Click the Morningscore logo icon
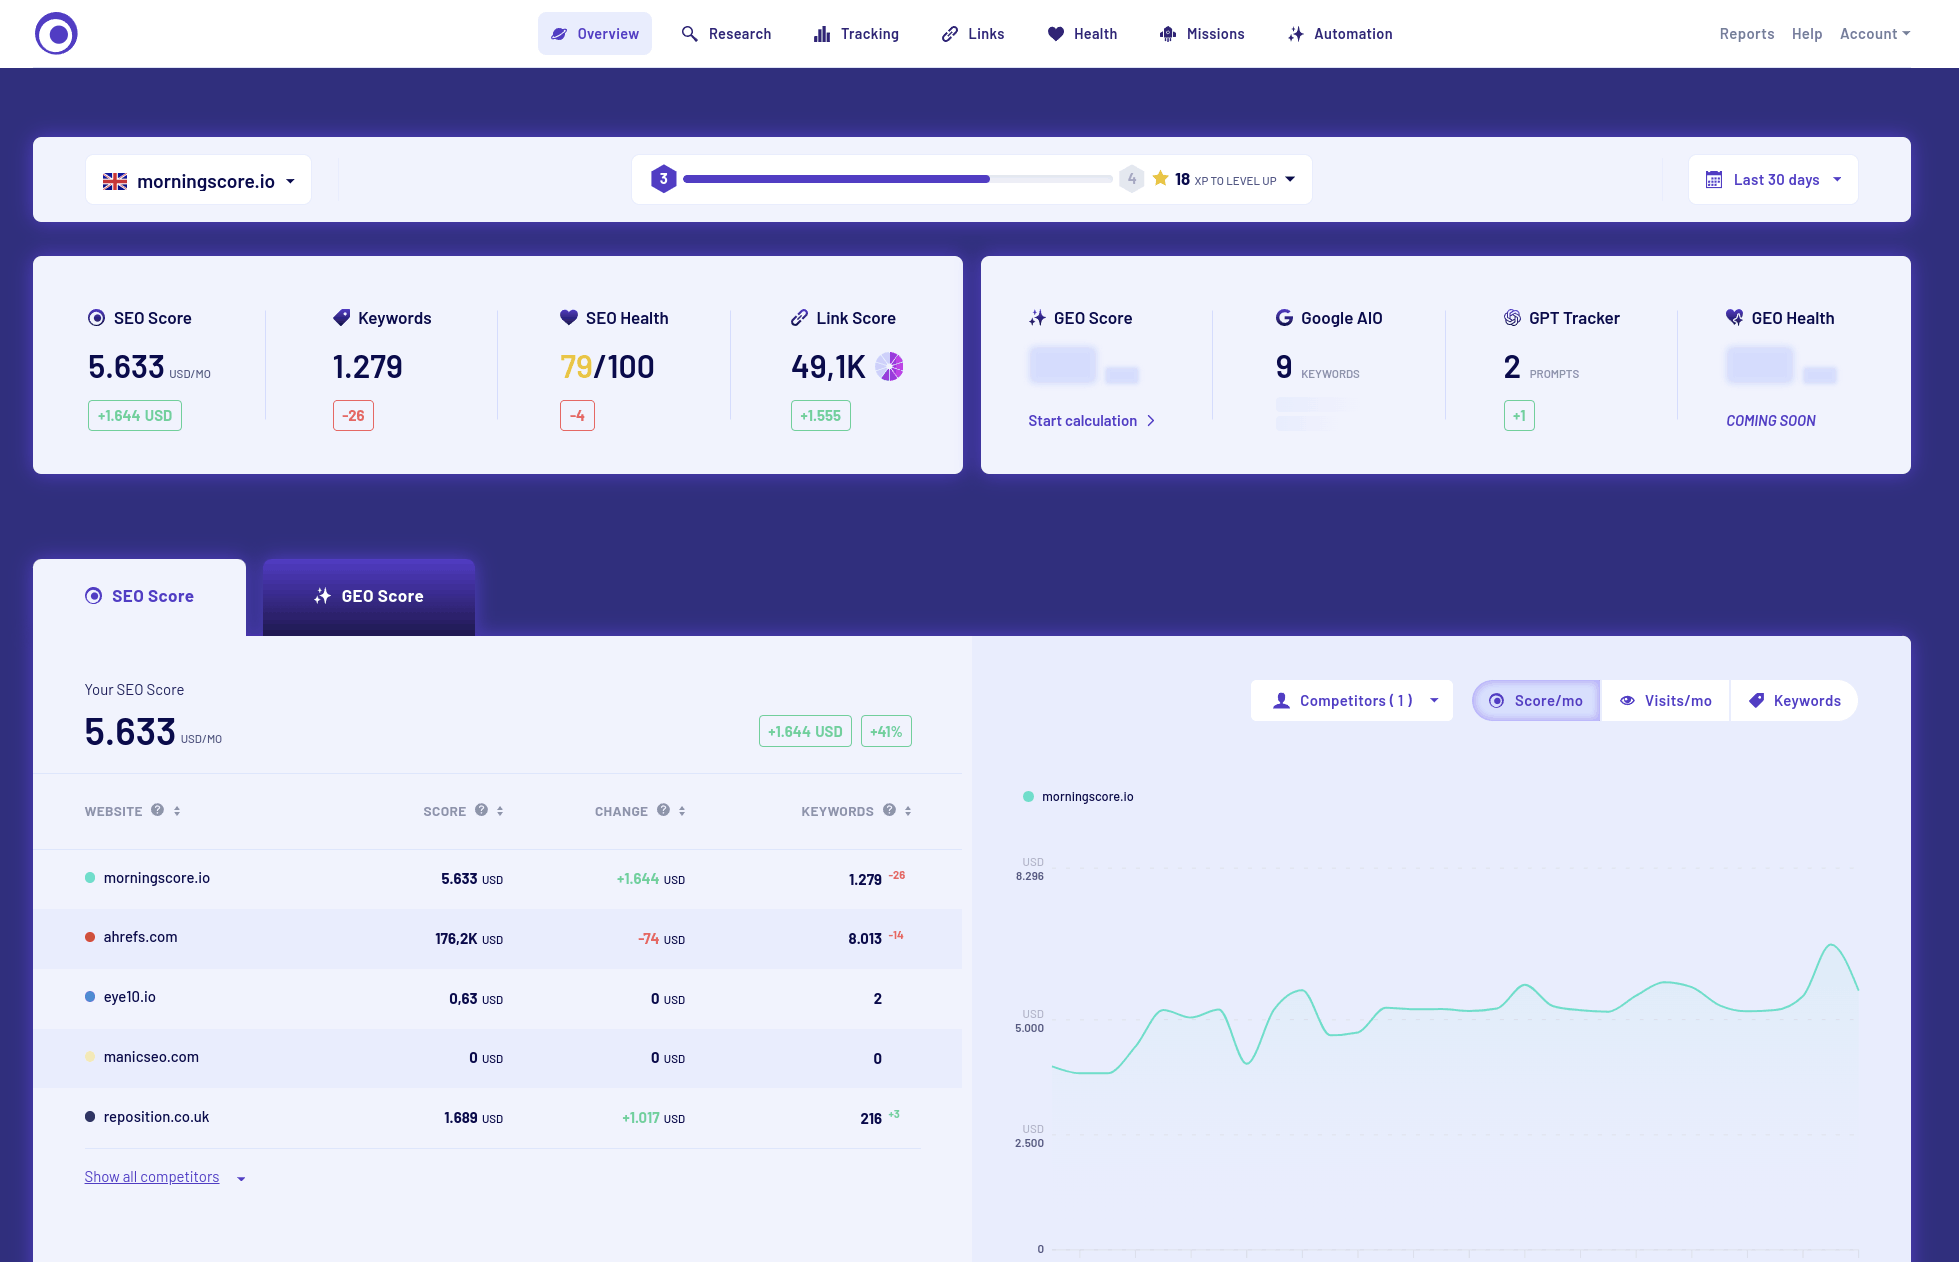 point(56,33)
